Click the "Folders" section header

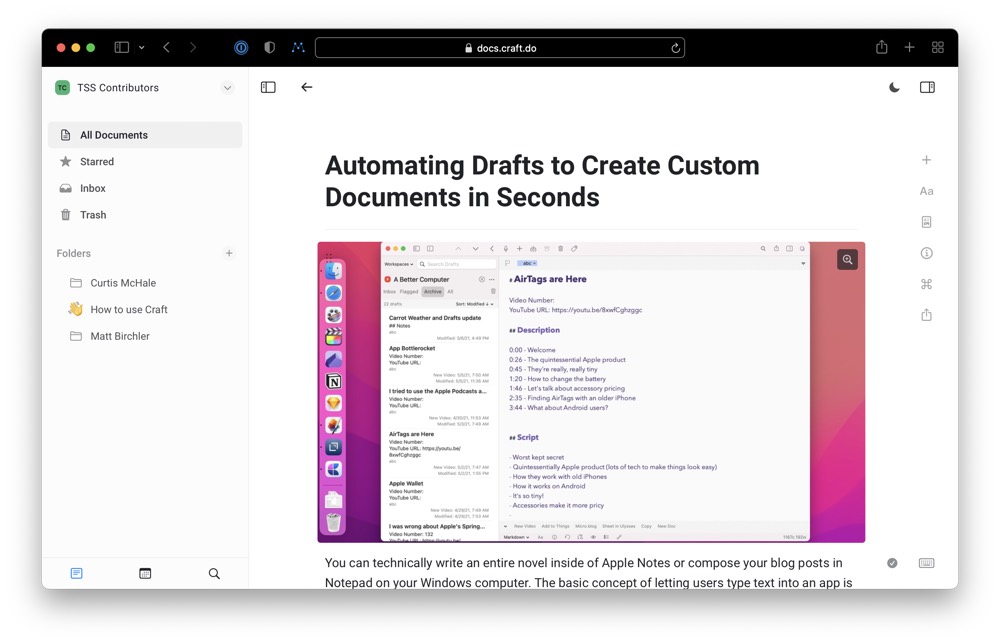[73, 253]
